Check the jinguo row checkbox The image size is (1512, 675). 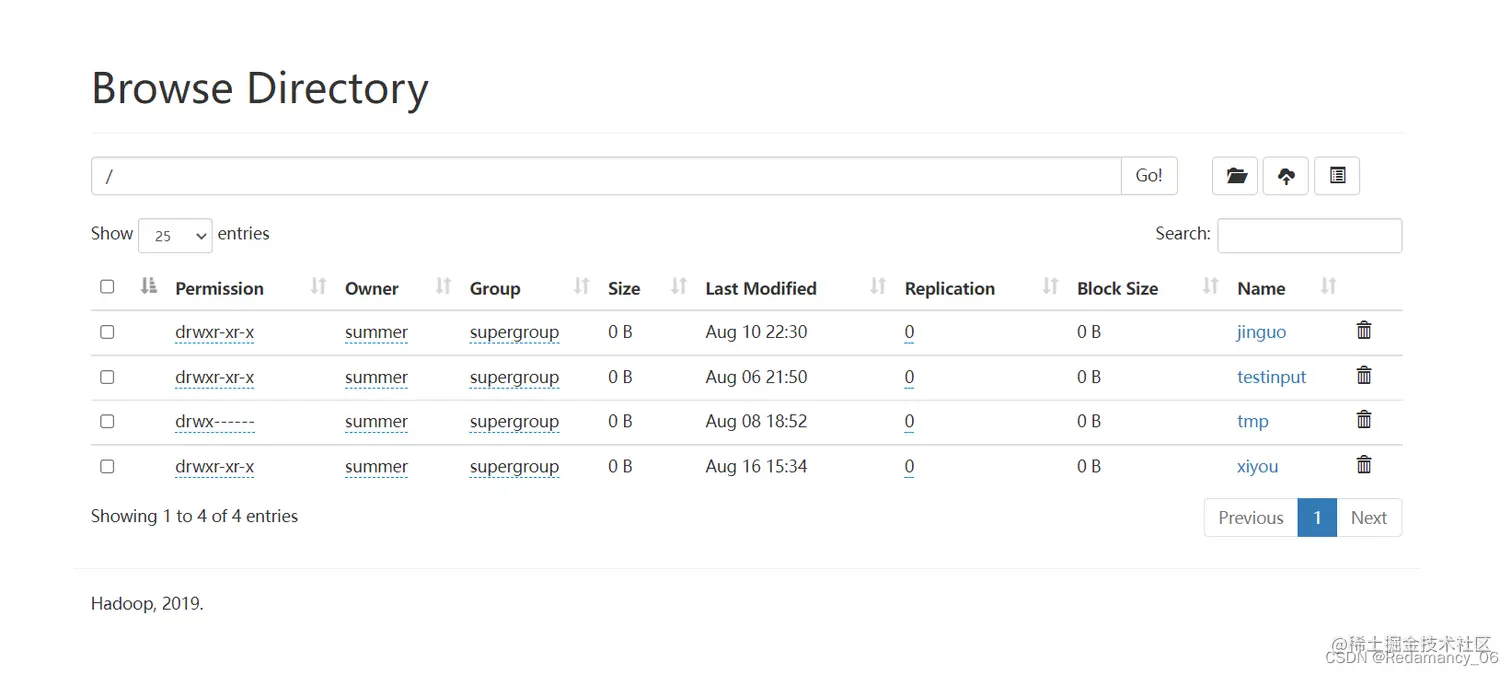[x=107, y=332]
